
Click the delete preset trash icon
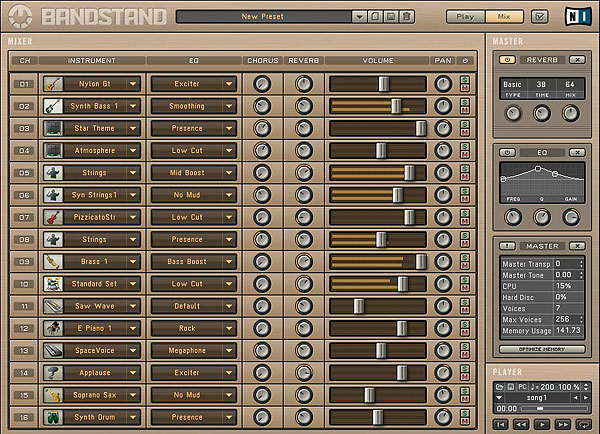(x=407, y=16)
